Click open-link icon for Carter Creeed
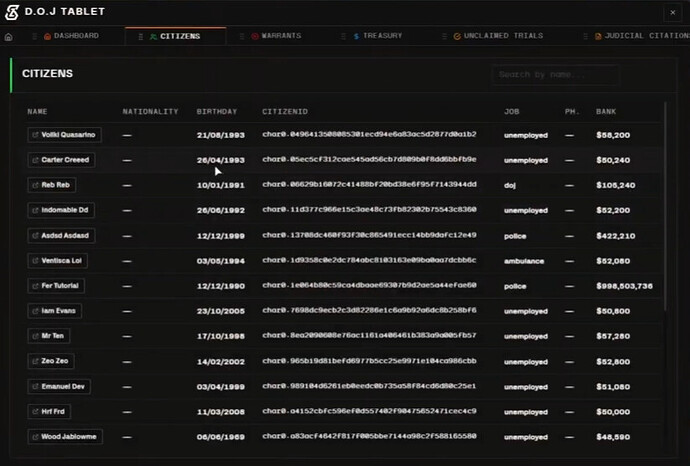Screen dimensions: 690x466 coord(36,160)
